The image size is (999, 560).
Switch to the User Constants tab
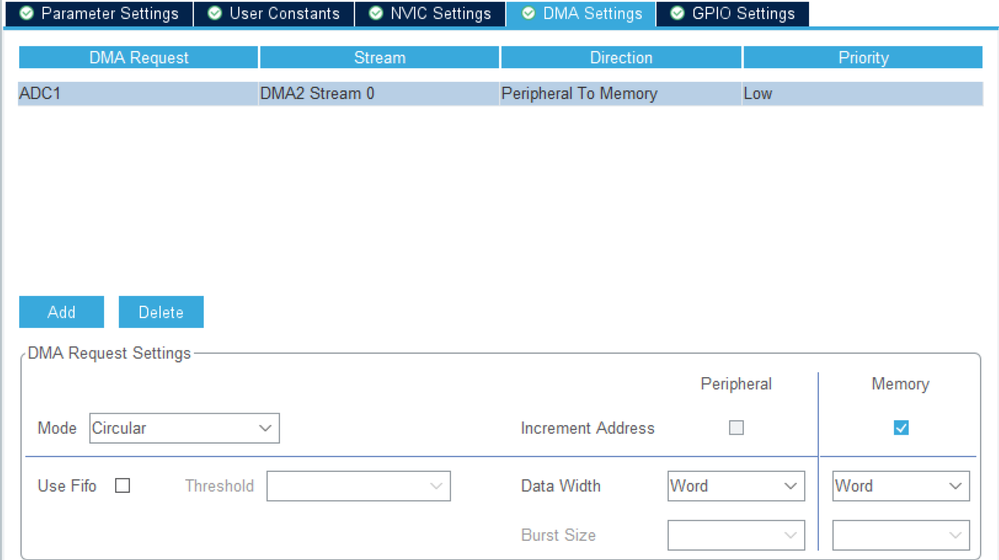pyautogui.click(x=274, y=13)
